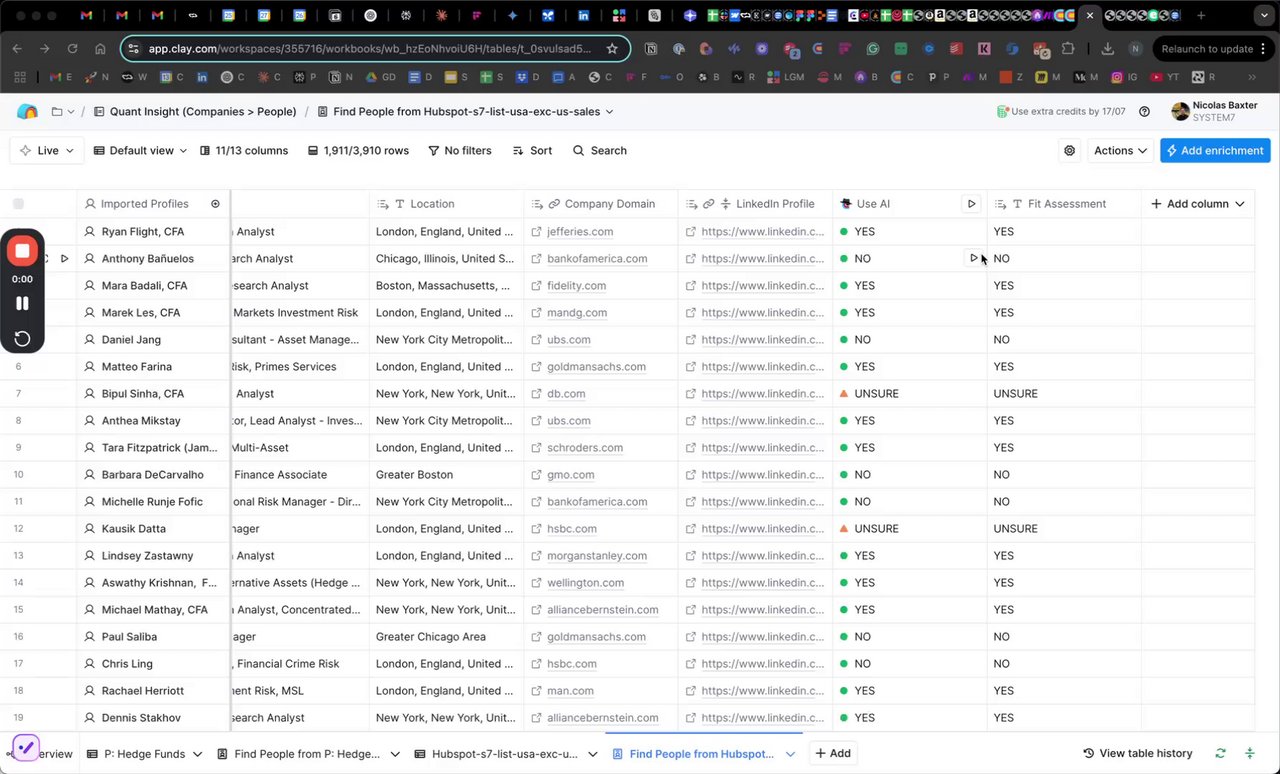Run the Use AI column play icon

pyautogui.click(x=971, y=204)
